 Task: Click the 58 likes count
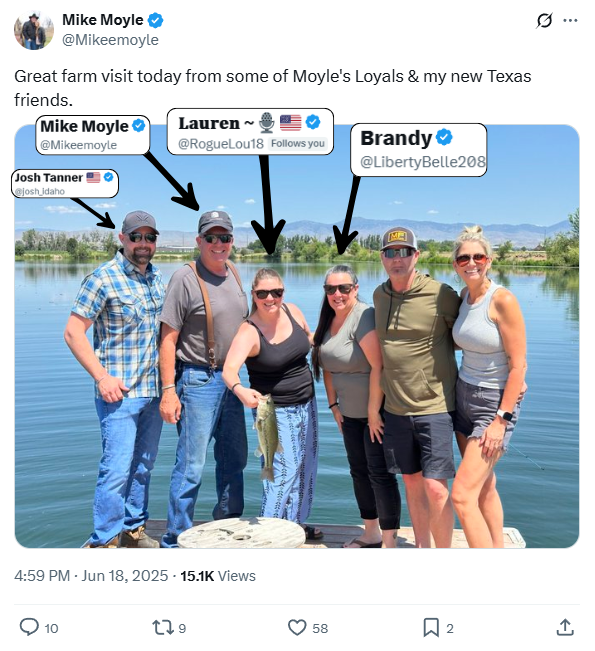point(320,628)
